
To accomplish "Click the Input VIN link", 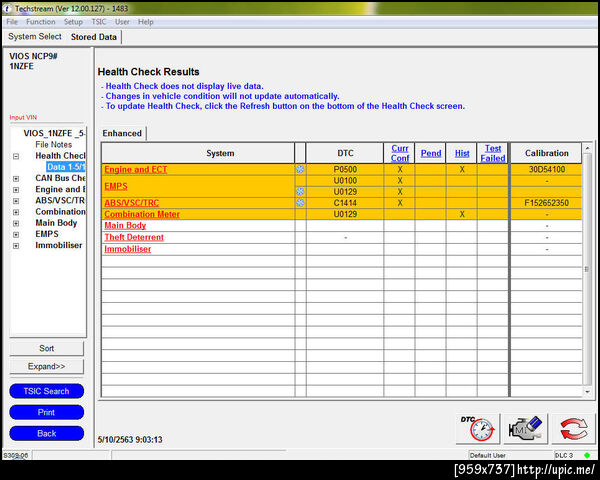I will pyautogui.click(x=23, y=118).
